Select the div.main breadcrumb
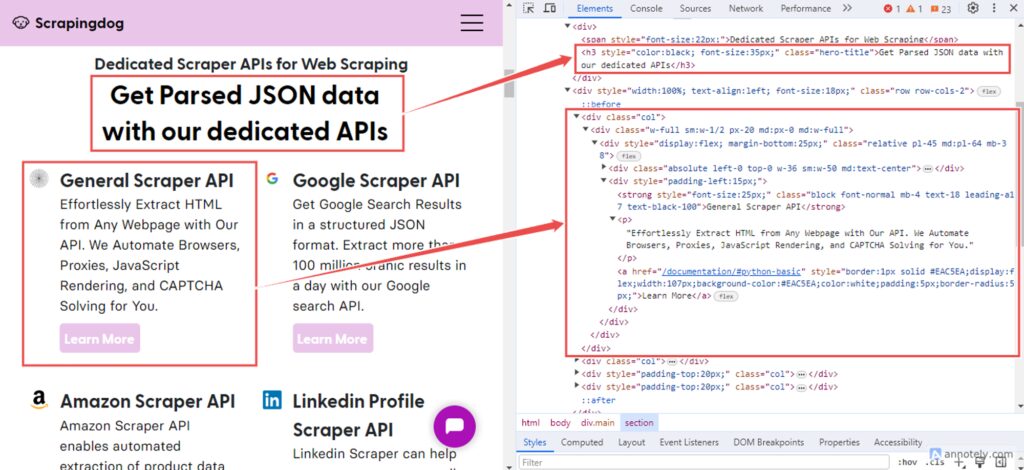 click(598, 423)
